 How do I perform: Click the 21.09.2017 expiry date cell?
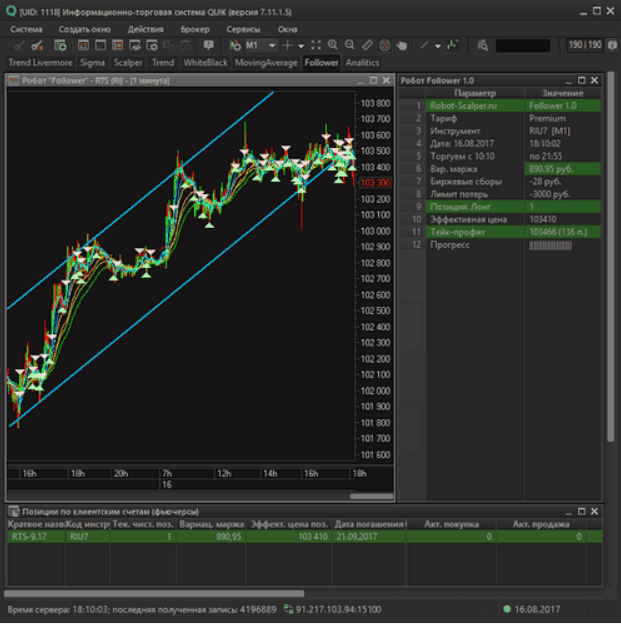pos(369,537)
